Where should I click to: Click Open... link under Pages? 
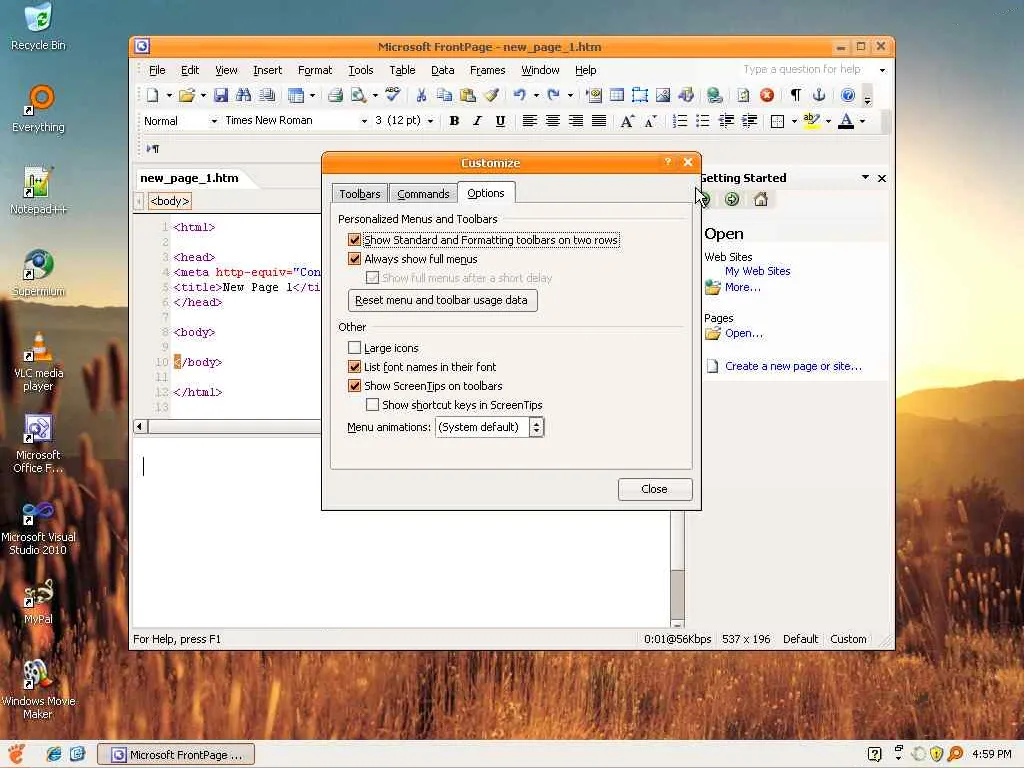tap(744, 334)
